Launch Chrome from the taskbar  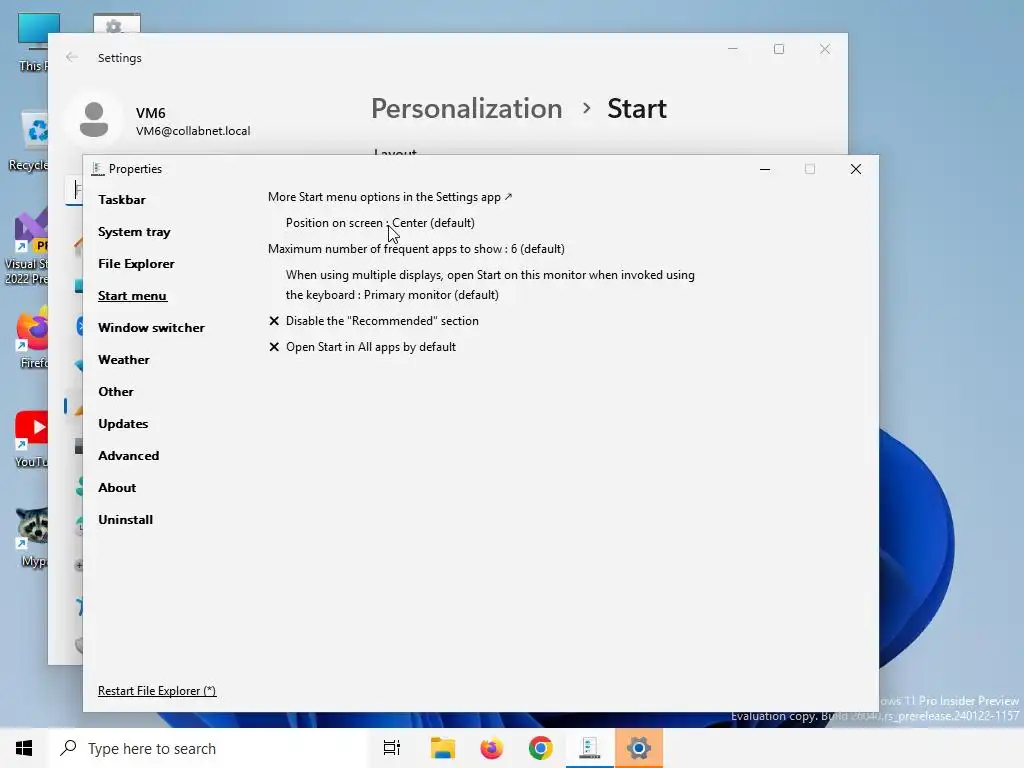[x=540, y=748]
